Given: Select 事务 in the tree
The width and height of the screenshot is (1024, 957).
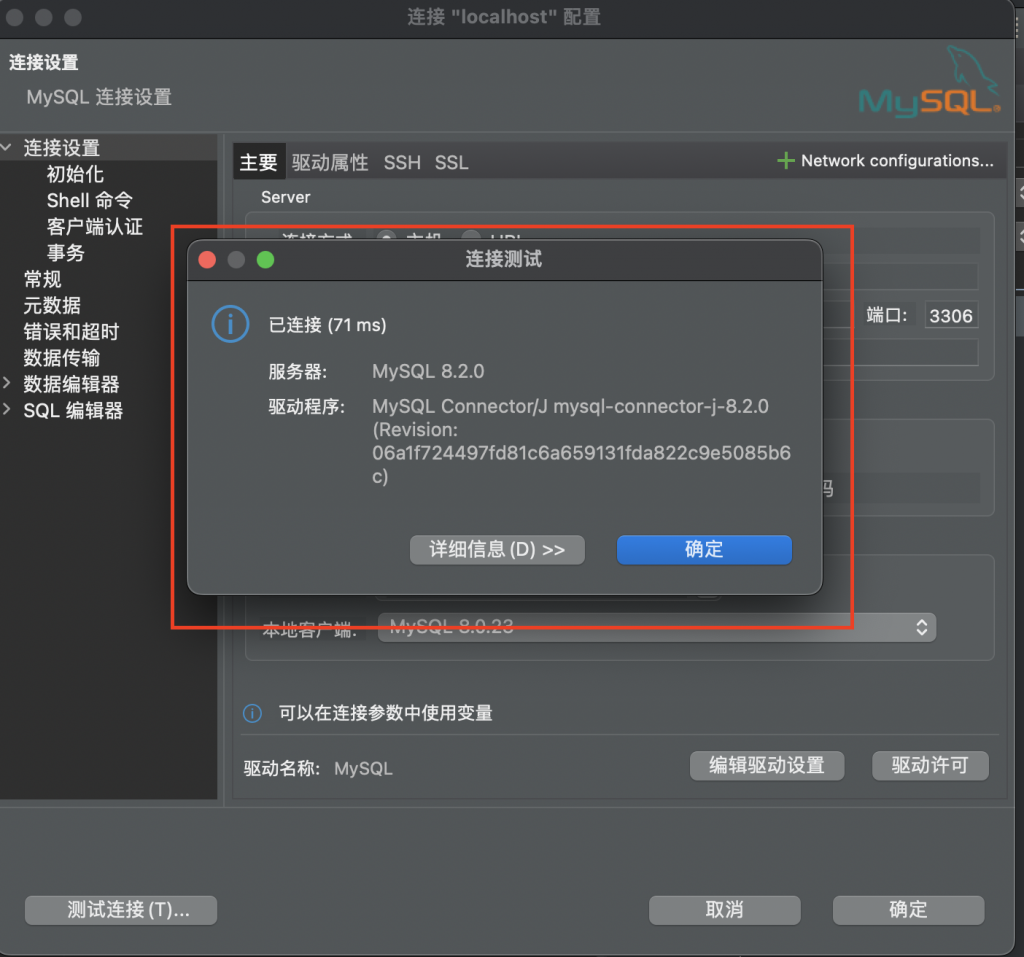Looking at the screenshot, I should (x=65, y=253).
